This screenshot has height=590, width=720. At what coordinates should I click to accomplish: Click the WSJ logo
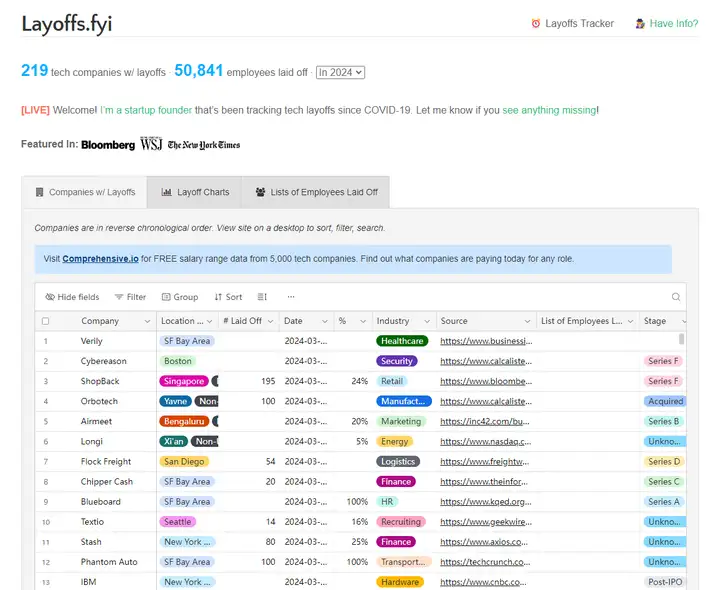tap(151, 144)
